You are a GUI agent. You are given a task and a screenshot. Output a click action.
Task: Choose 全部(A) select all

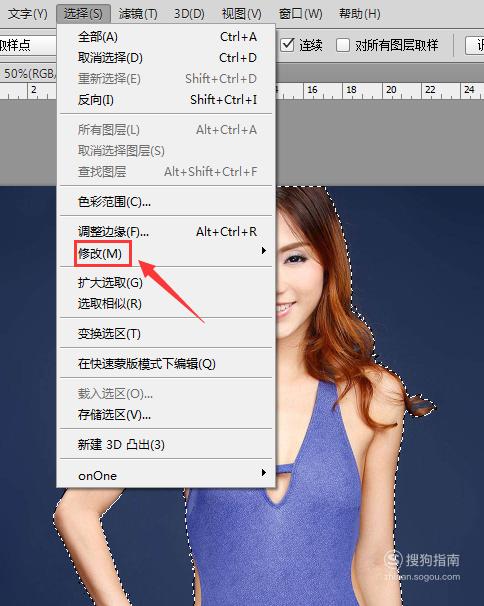[166, 37]
